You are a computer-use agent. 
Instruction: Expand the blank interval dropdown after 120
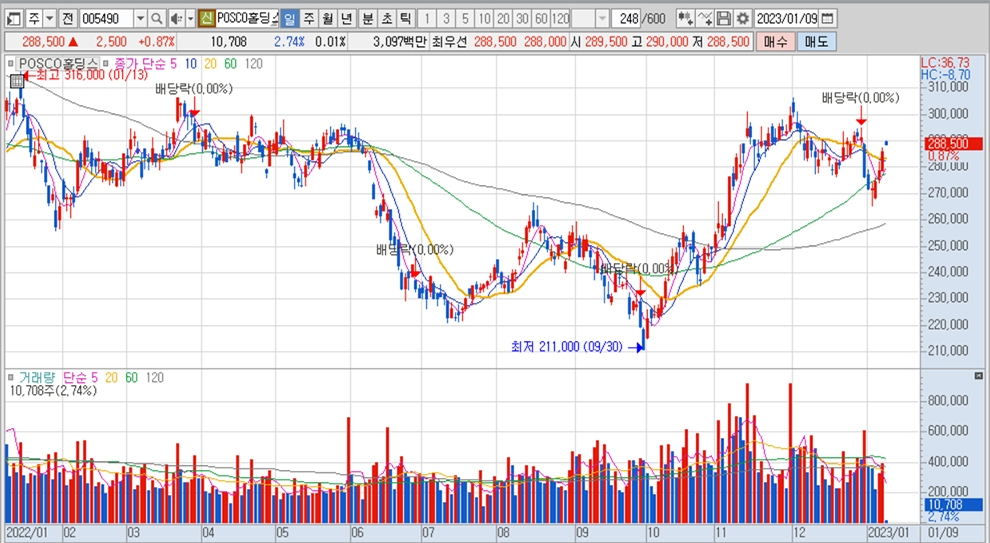[x=601, y=19]
